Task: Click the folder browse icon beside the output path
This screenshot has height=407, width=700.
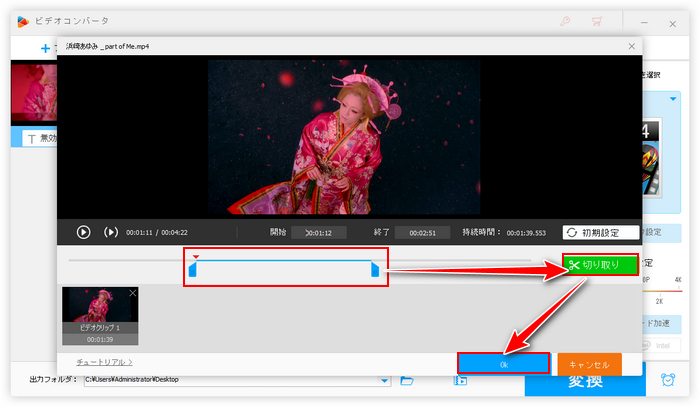Action: 407,380
